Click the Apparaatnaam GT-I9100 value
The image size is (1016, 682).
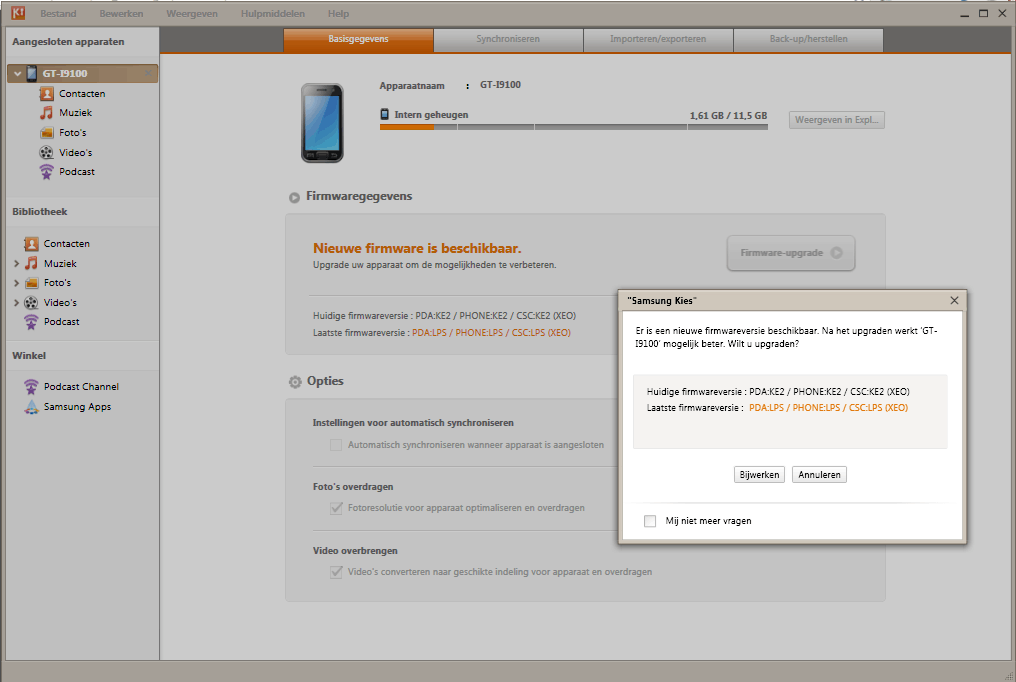500,85
